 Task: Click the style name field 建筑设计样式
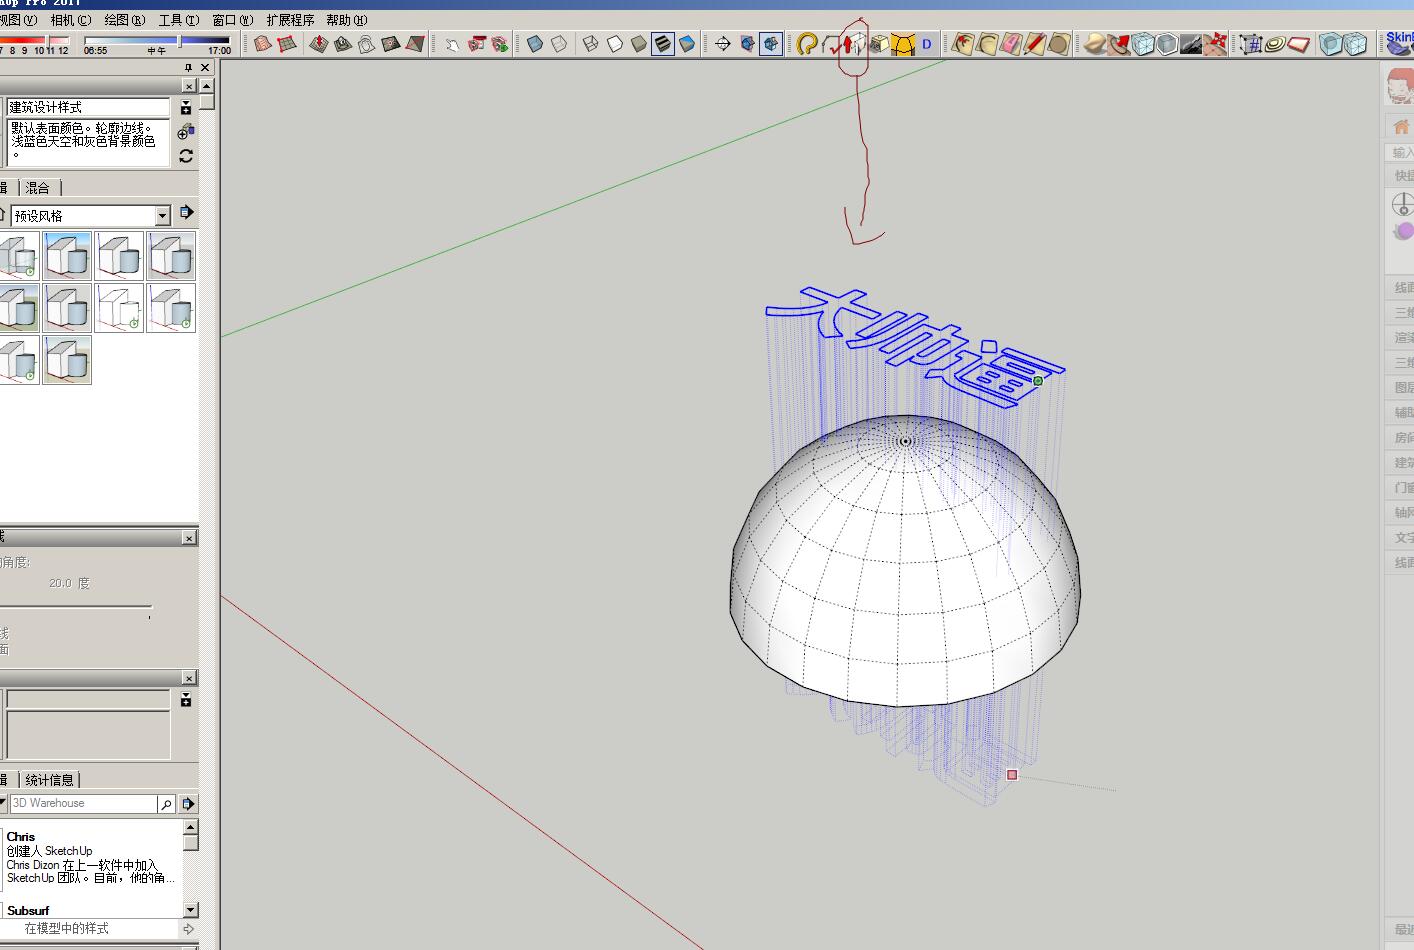(88, 107)
